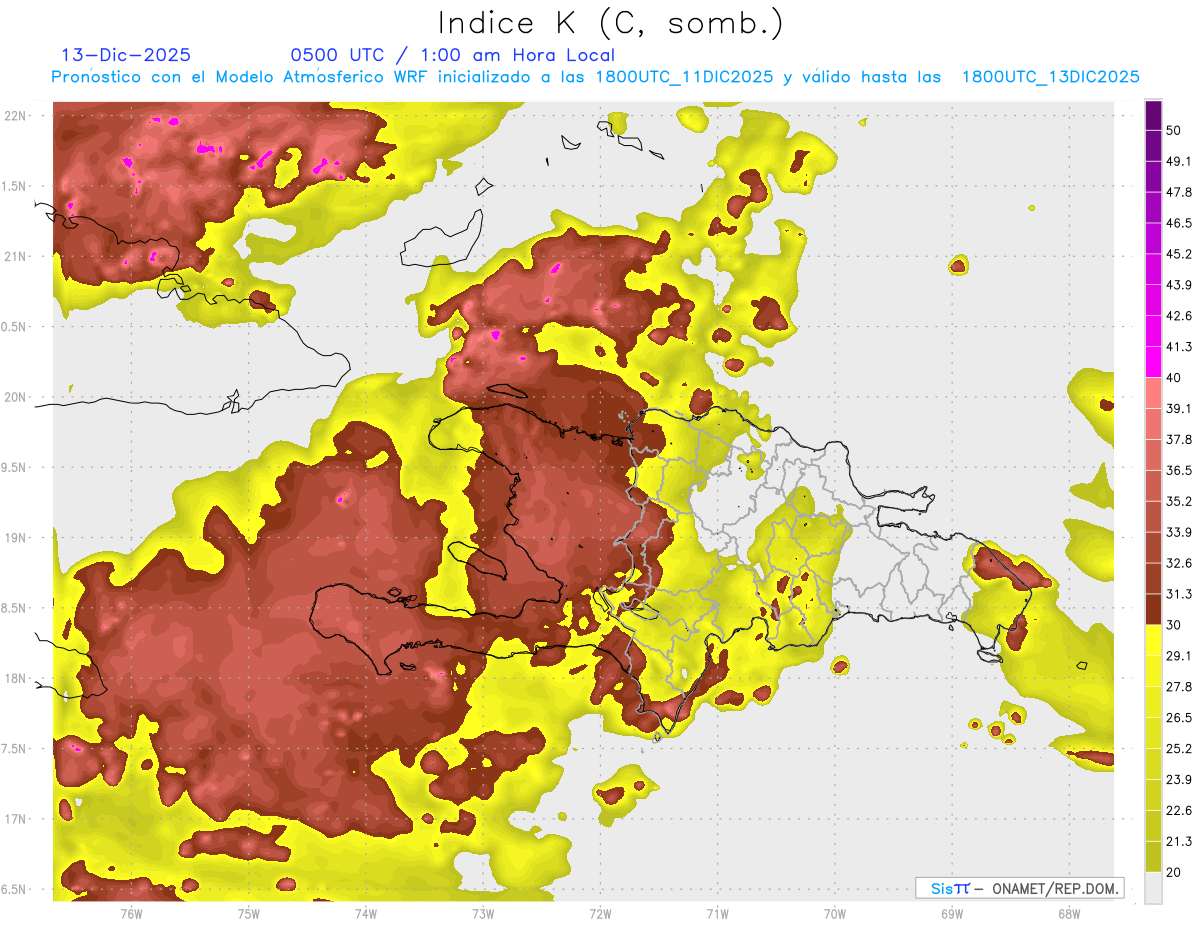Screen dimensions: 1200x927
Task: Click the 19N latitude label
Action: point(16,538)
